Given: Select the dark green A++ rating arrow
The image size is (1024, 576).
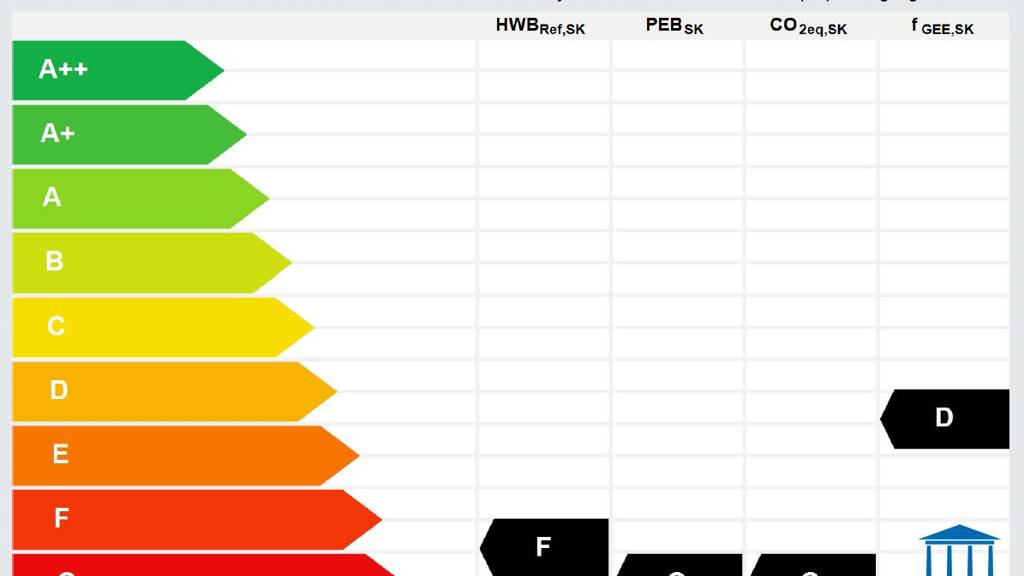Looking at the screenshot, I should 110,70.
